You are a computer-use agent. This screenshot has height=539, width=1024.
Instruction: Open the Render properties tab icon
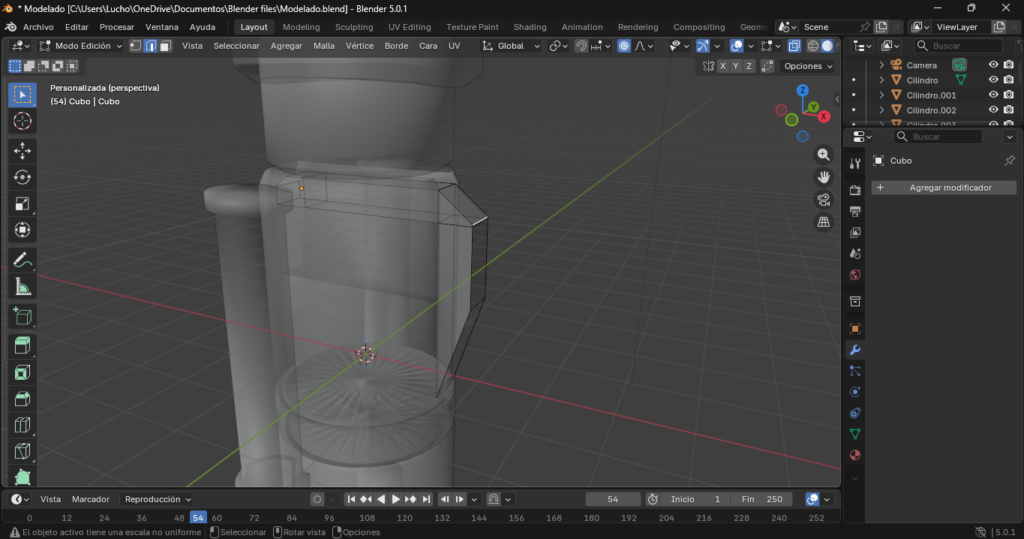855,190
